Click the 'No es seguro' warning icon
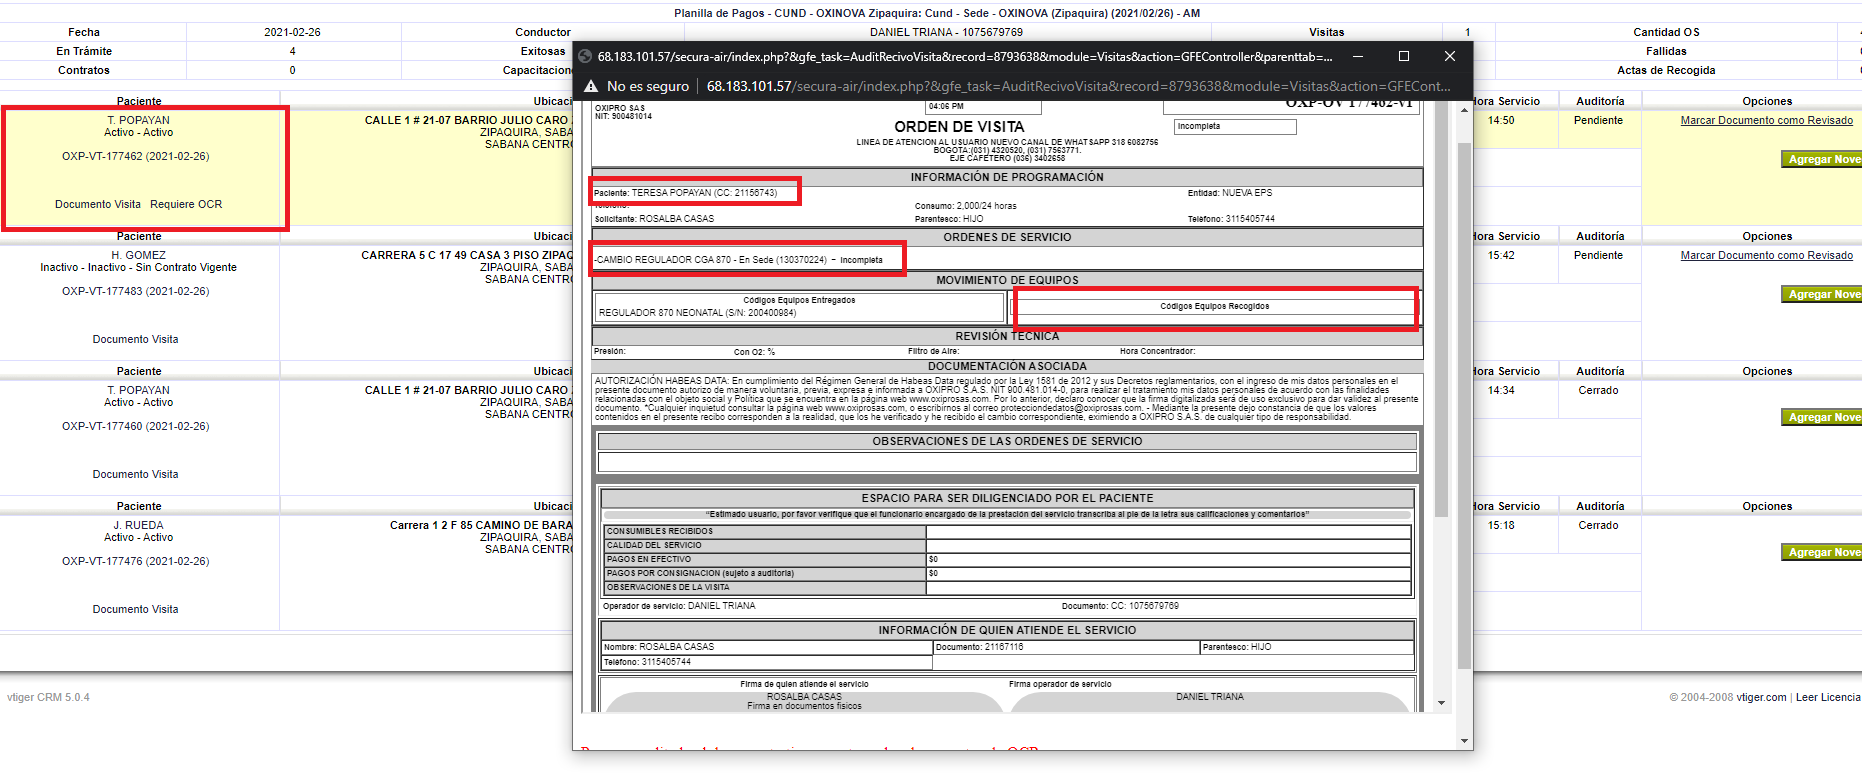1862x777 pixels. pyautogui.click(x=591, y=86)
